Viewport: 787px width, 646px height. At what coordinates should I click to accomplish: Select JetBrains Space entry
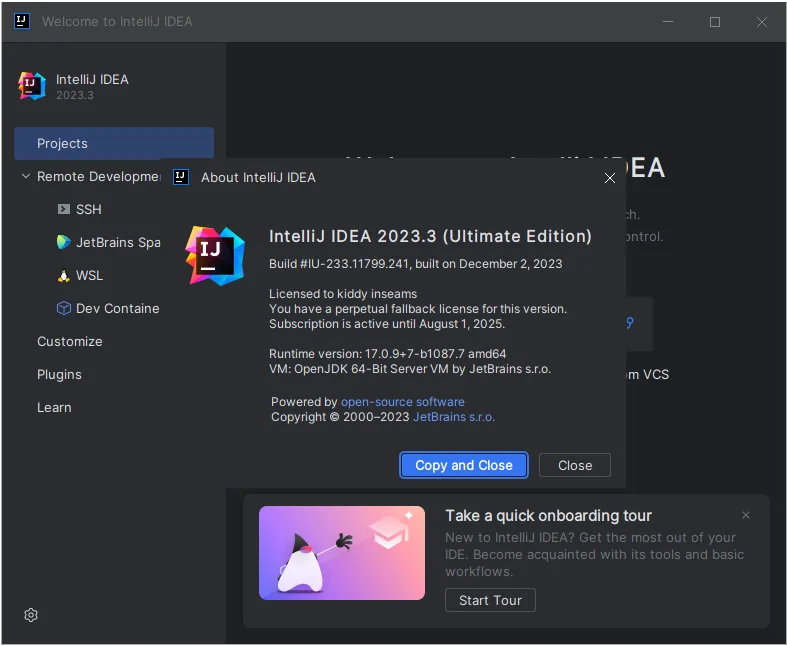[x=118, y=242]
